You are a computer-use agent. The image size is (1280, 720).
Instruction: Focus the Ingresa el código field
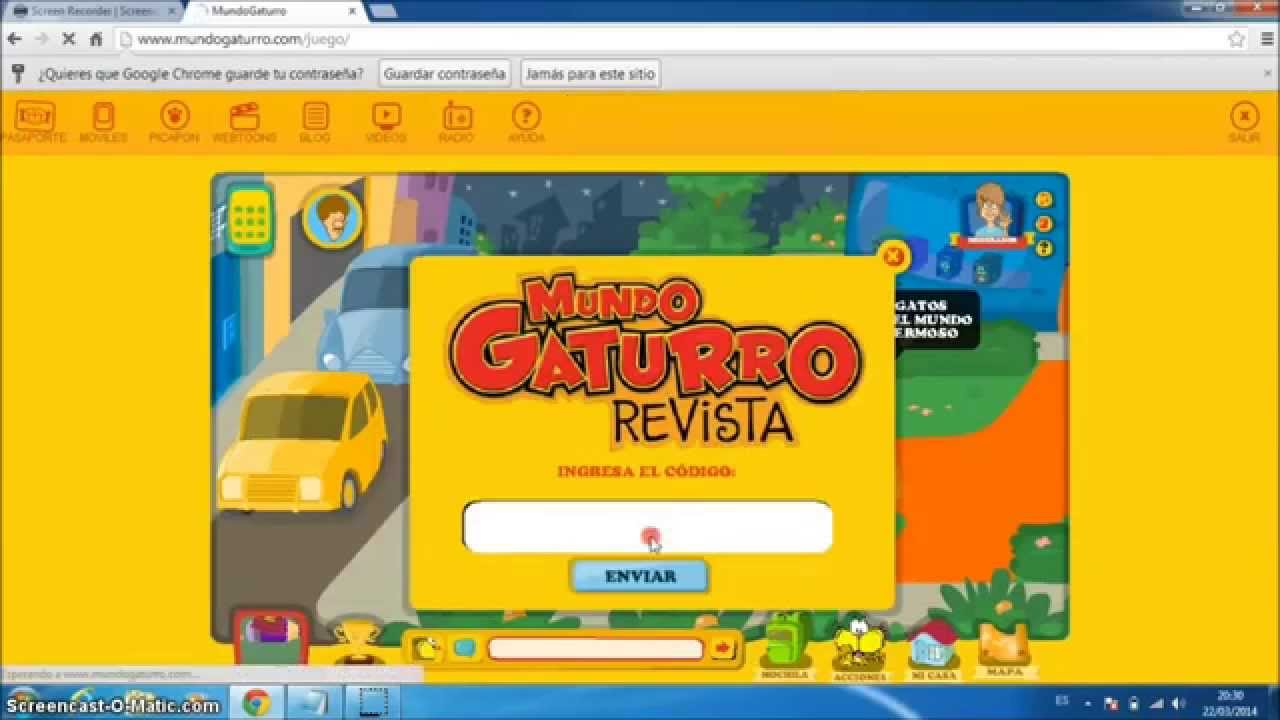(647, 527)
